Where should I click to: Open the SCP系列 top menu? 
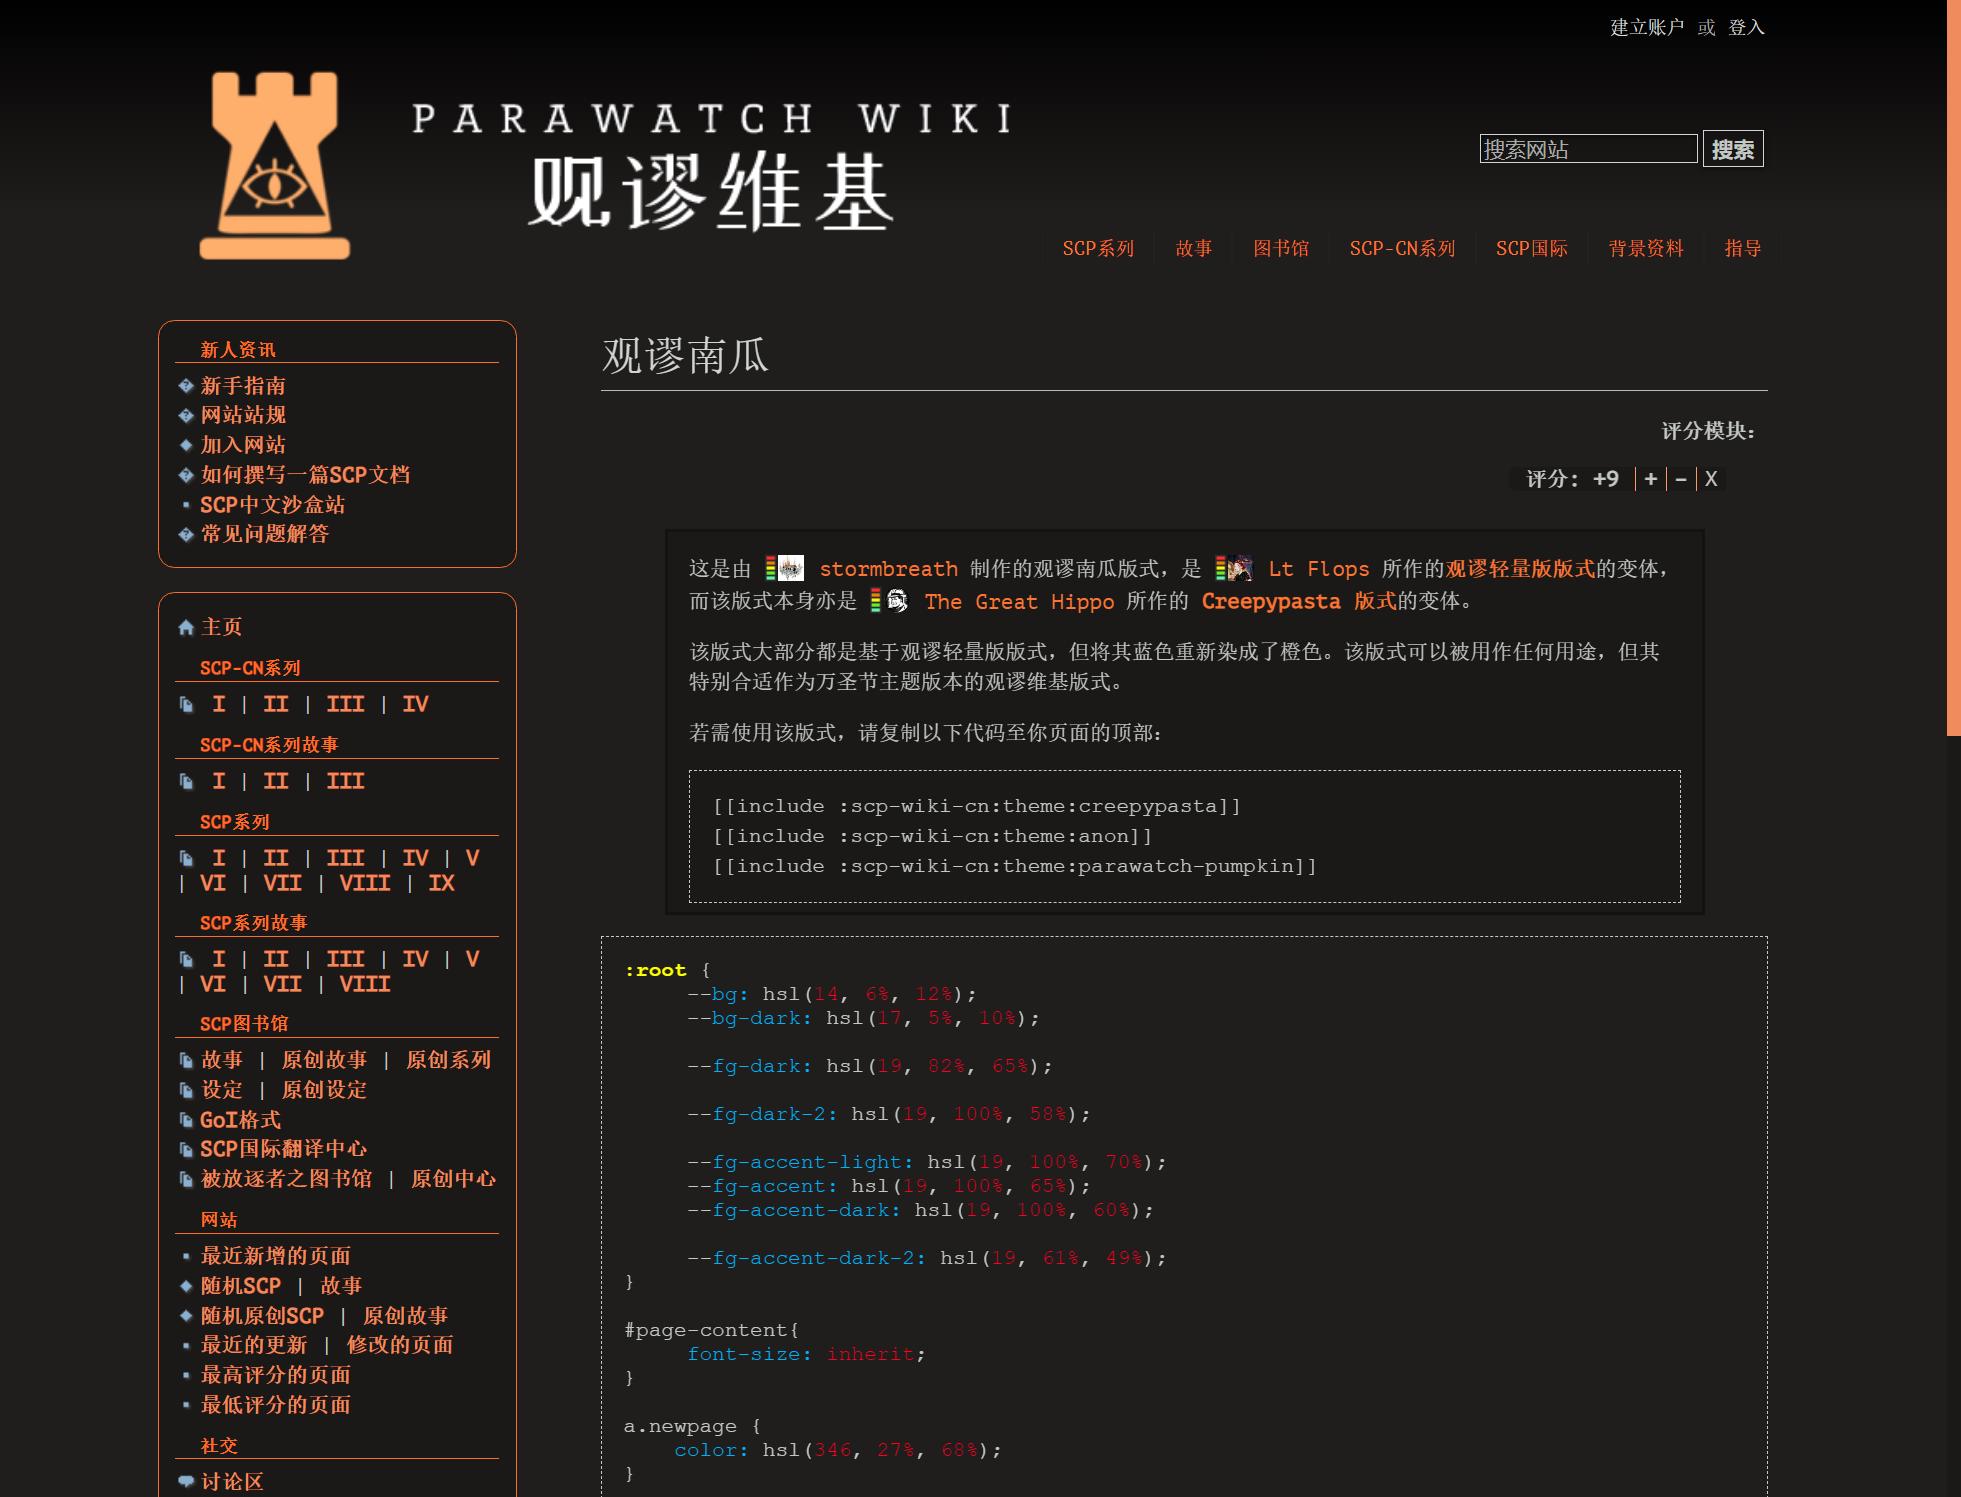pyautogui.click(x=1098, y=249)
